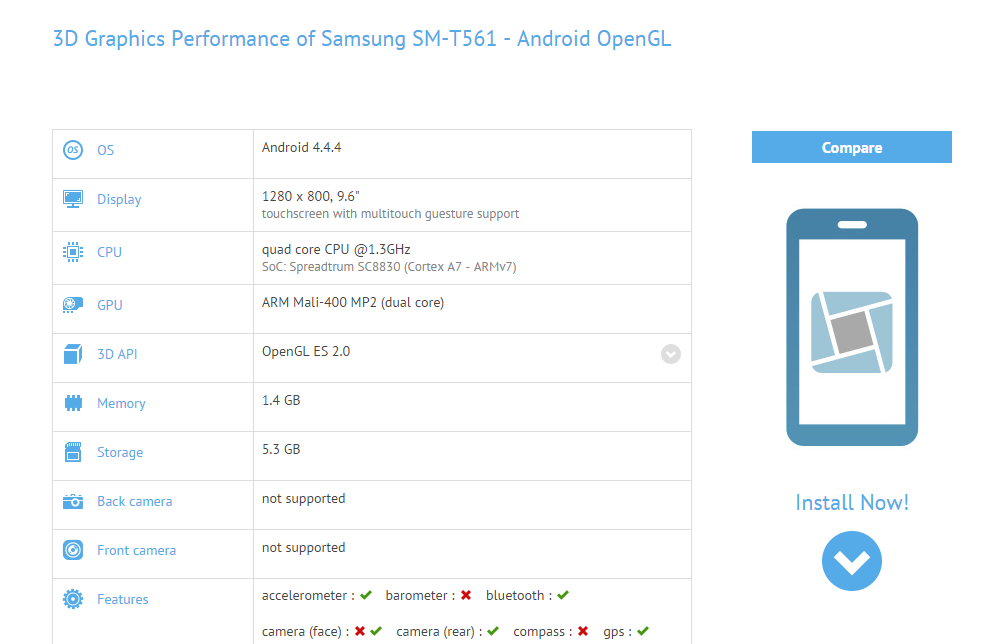Click the gps green checkmark
The width and height of the screenshot is (996, 644).
click(643, 631)
